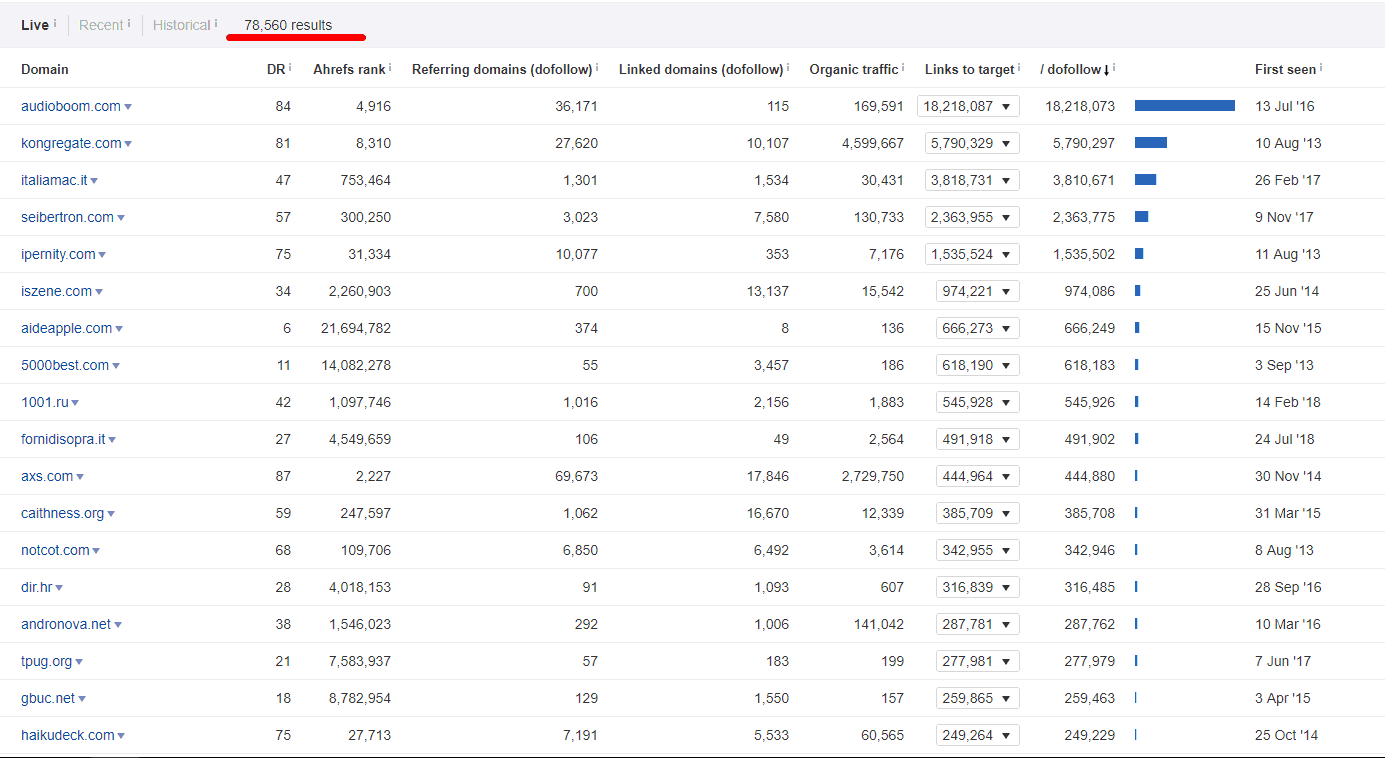
Task: Click the blue bar for audioboom.com
Action: tap(1184, 105)
